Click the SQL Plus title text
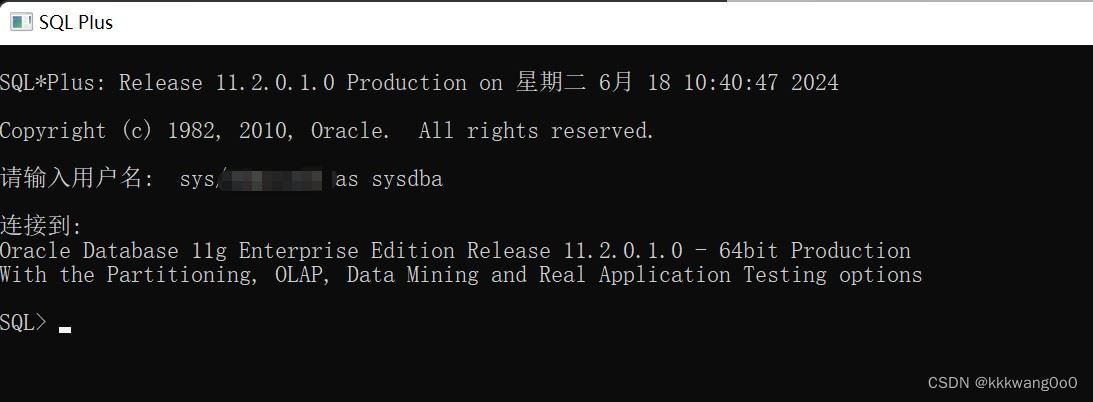 coord(76,22)
